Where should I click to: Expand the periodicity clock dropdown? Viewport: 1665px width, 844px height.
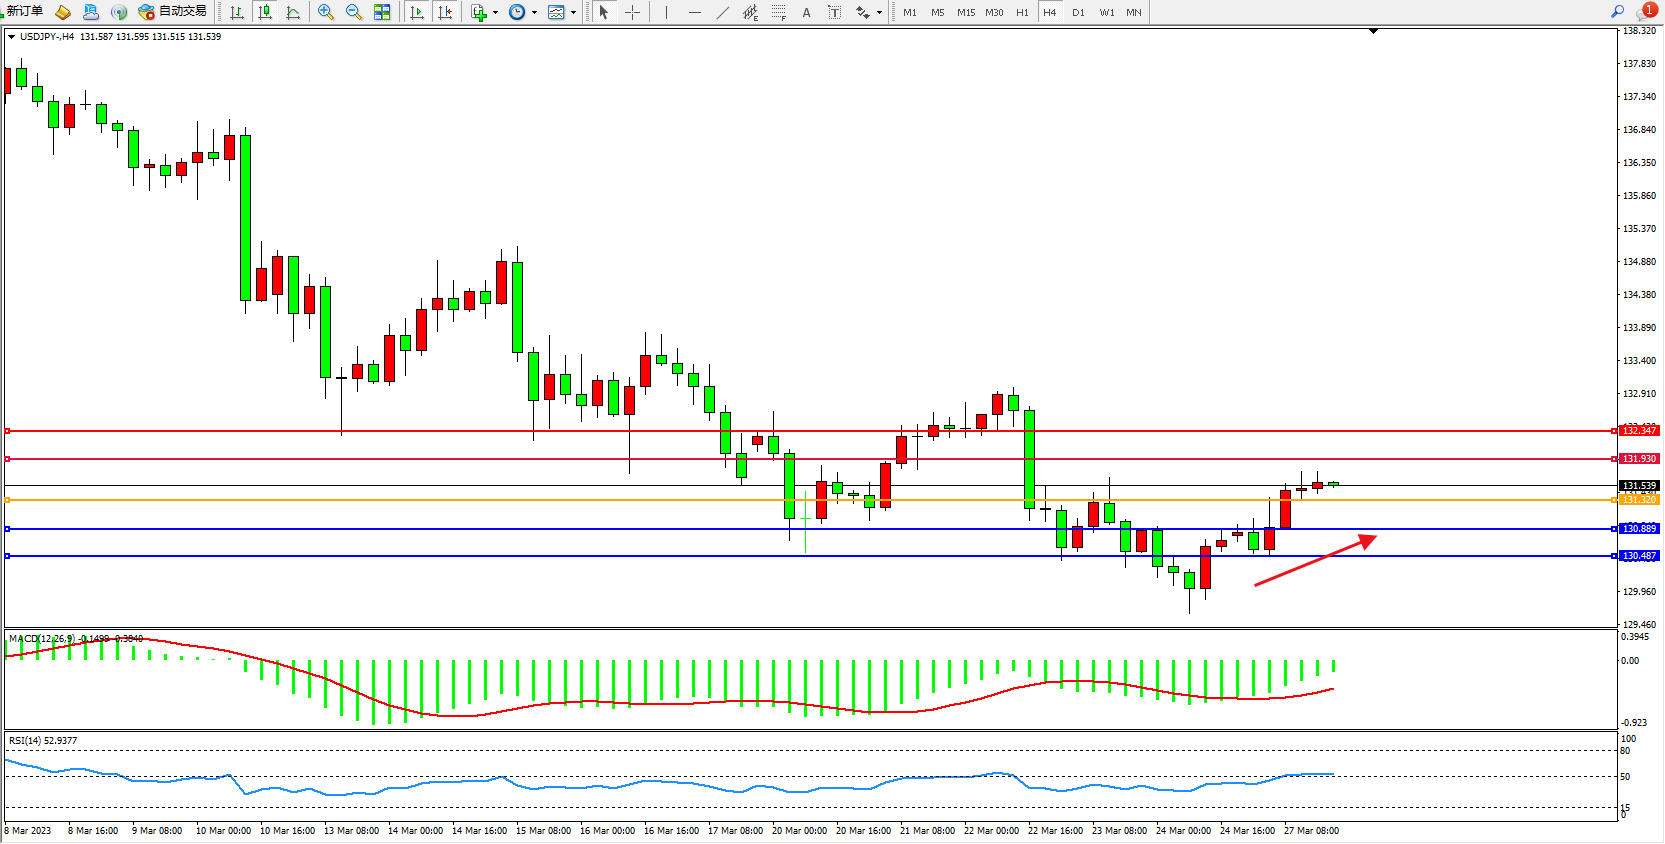(534, 12)
